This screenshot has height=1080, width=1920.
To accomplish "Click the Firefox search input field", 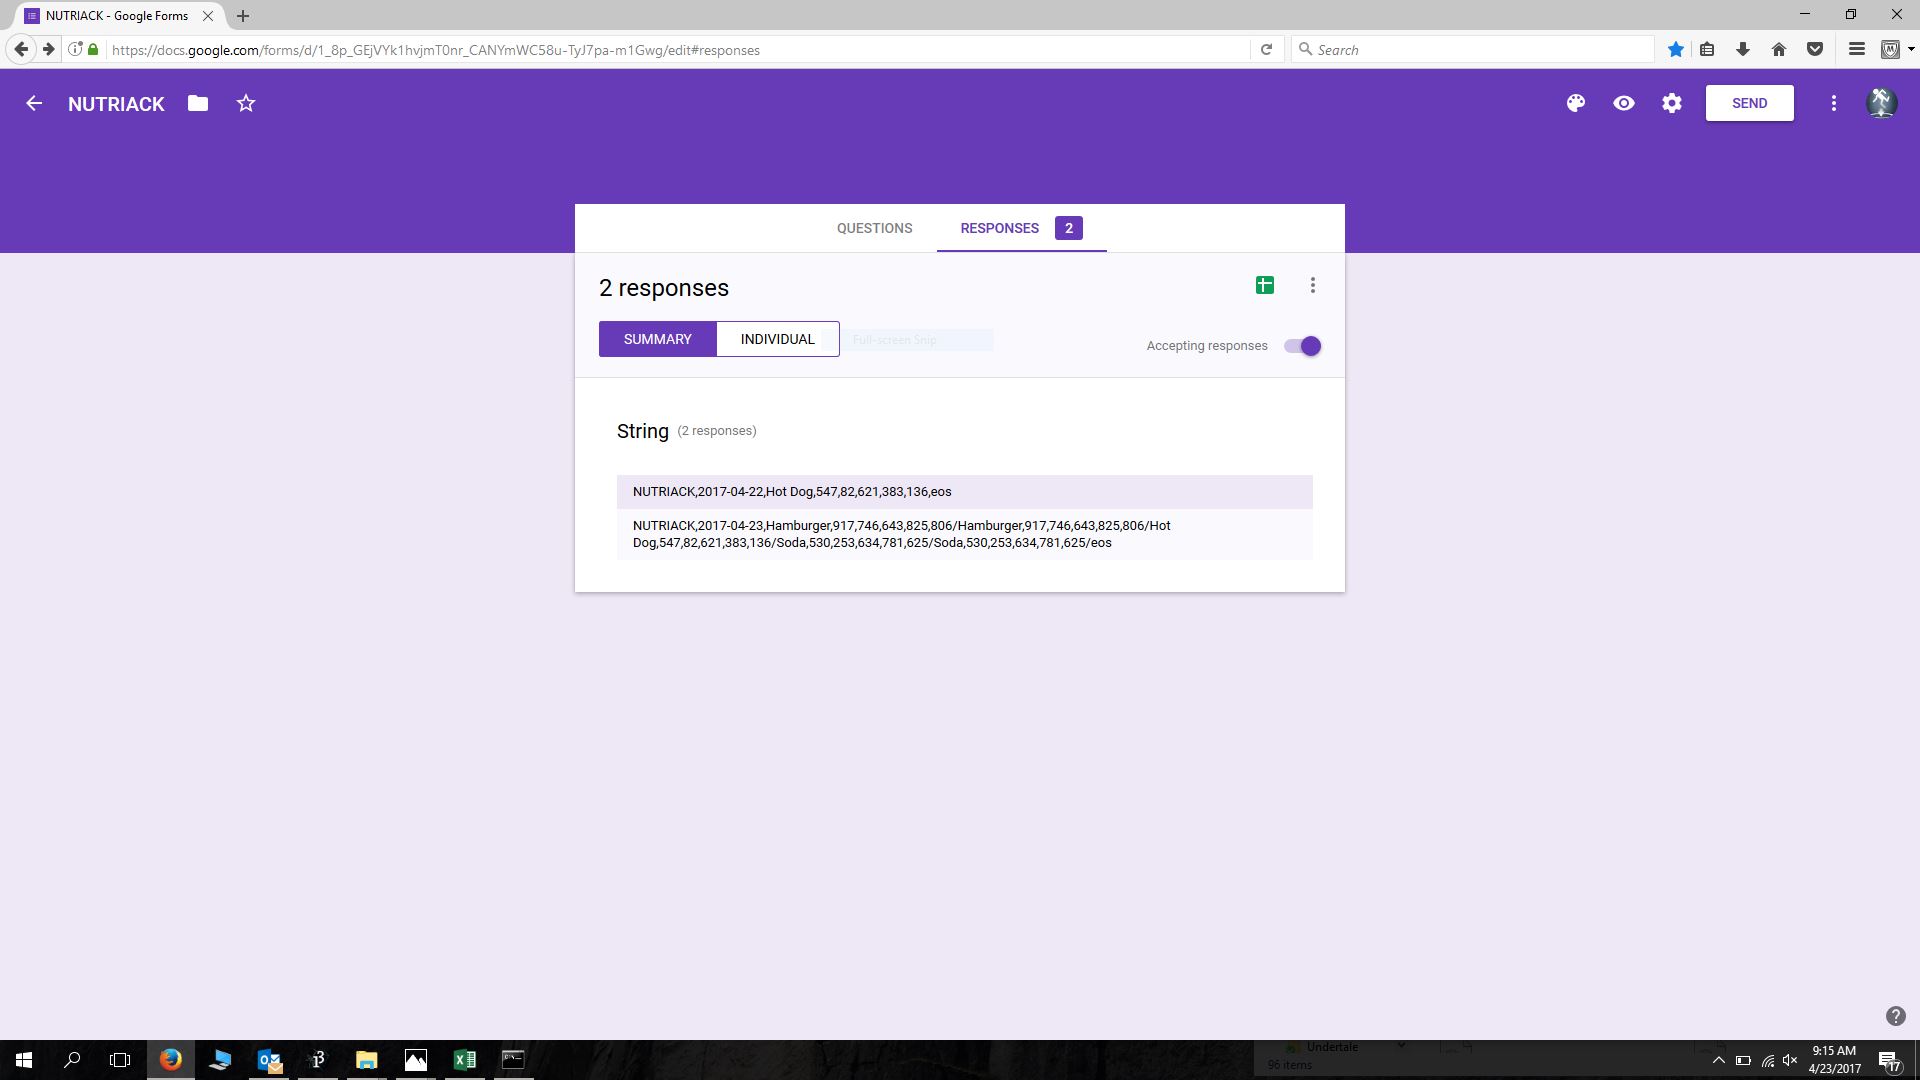I will coord(1480,49).
